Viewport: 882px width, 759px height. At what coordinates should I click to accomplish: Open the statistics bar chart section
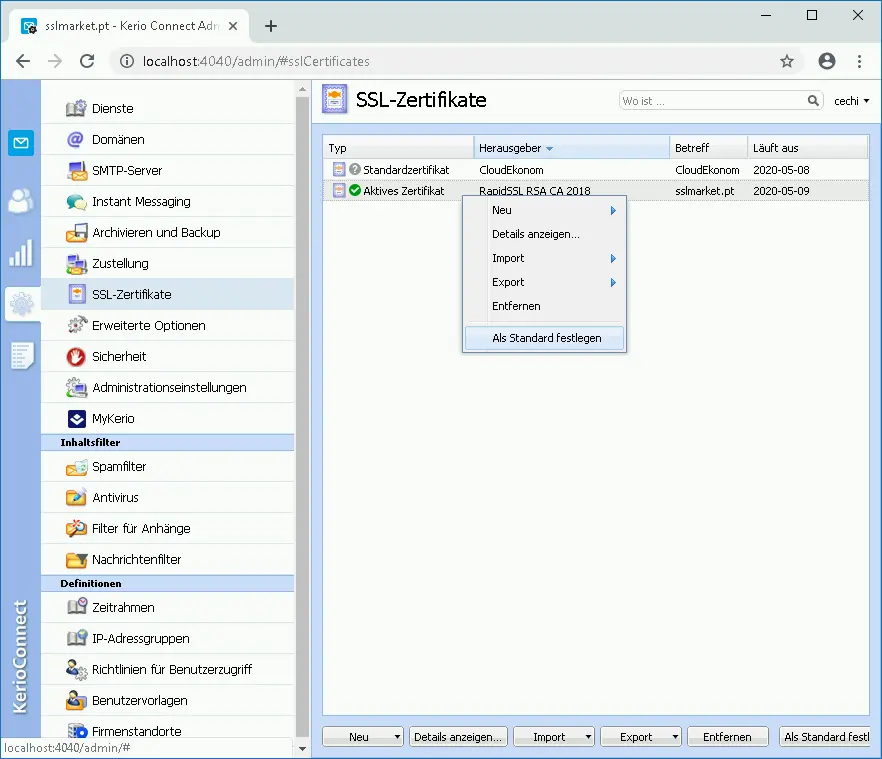21,253
